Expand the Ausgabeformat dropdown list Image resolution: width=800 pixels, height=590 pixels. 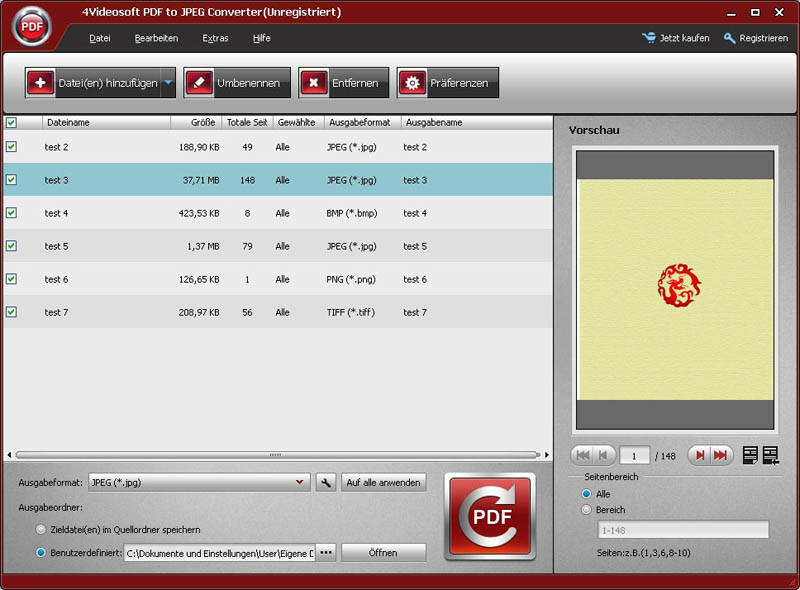301,482
